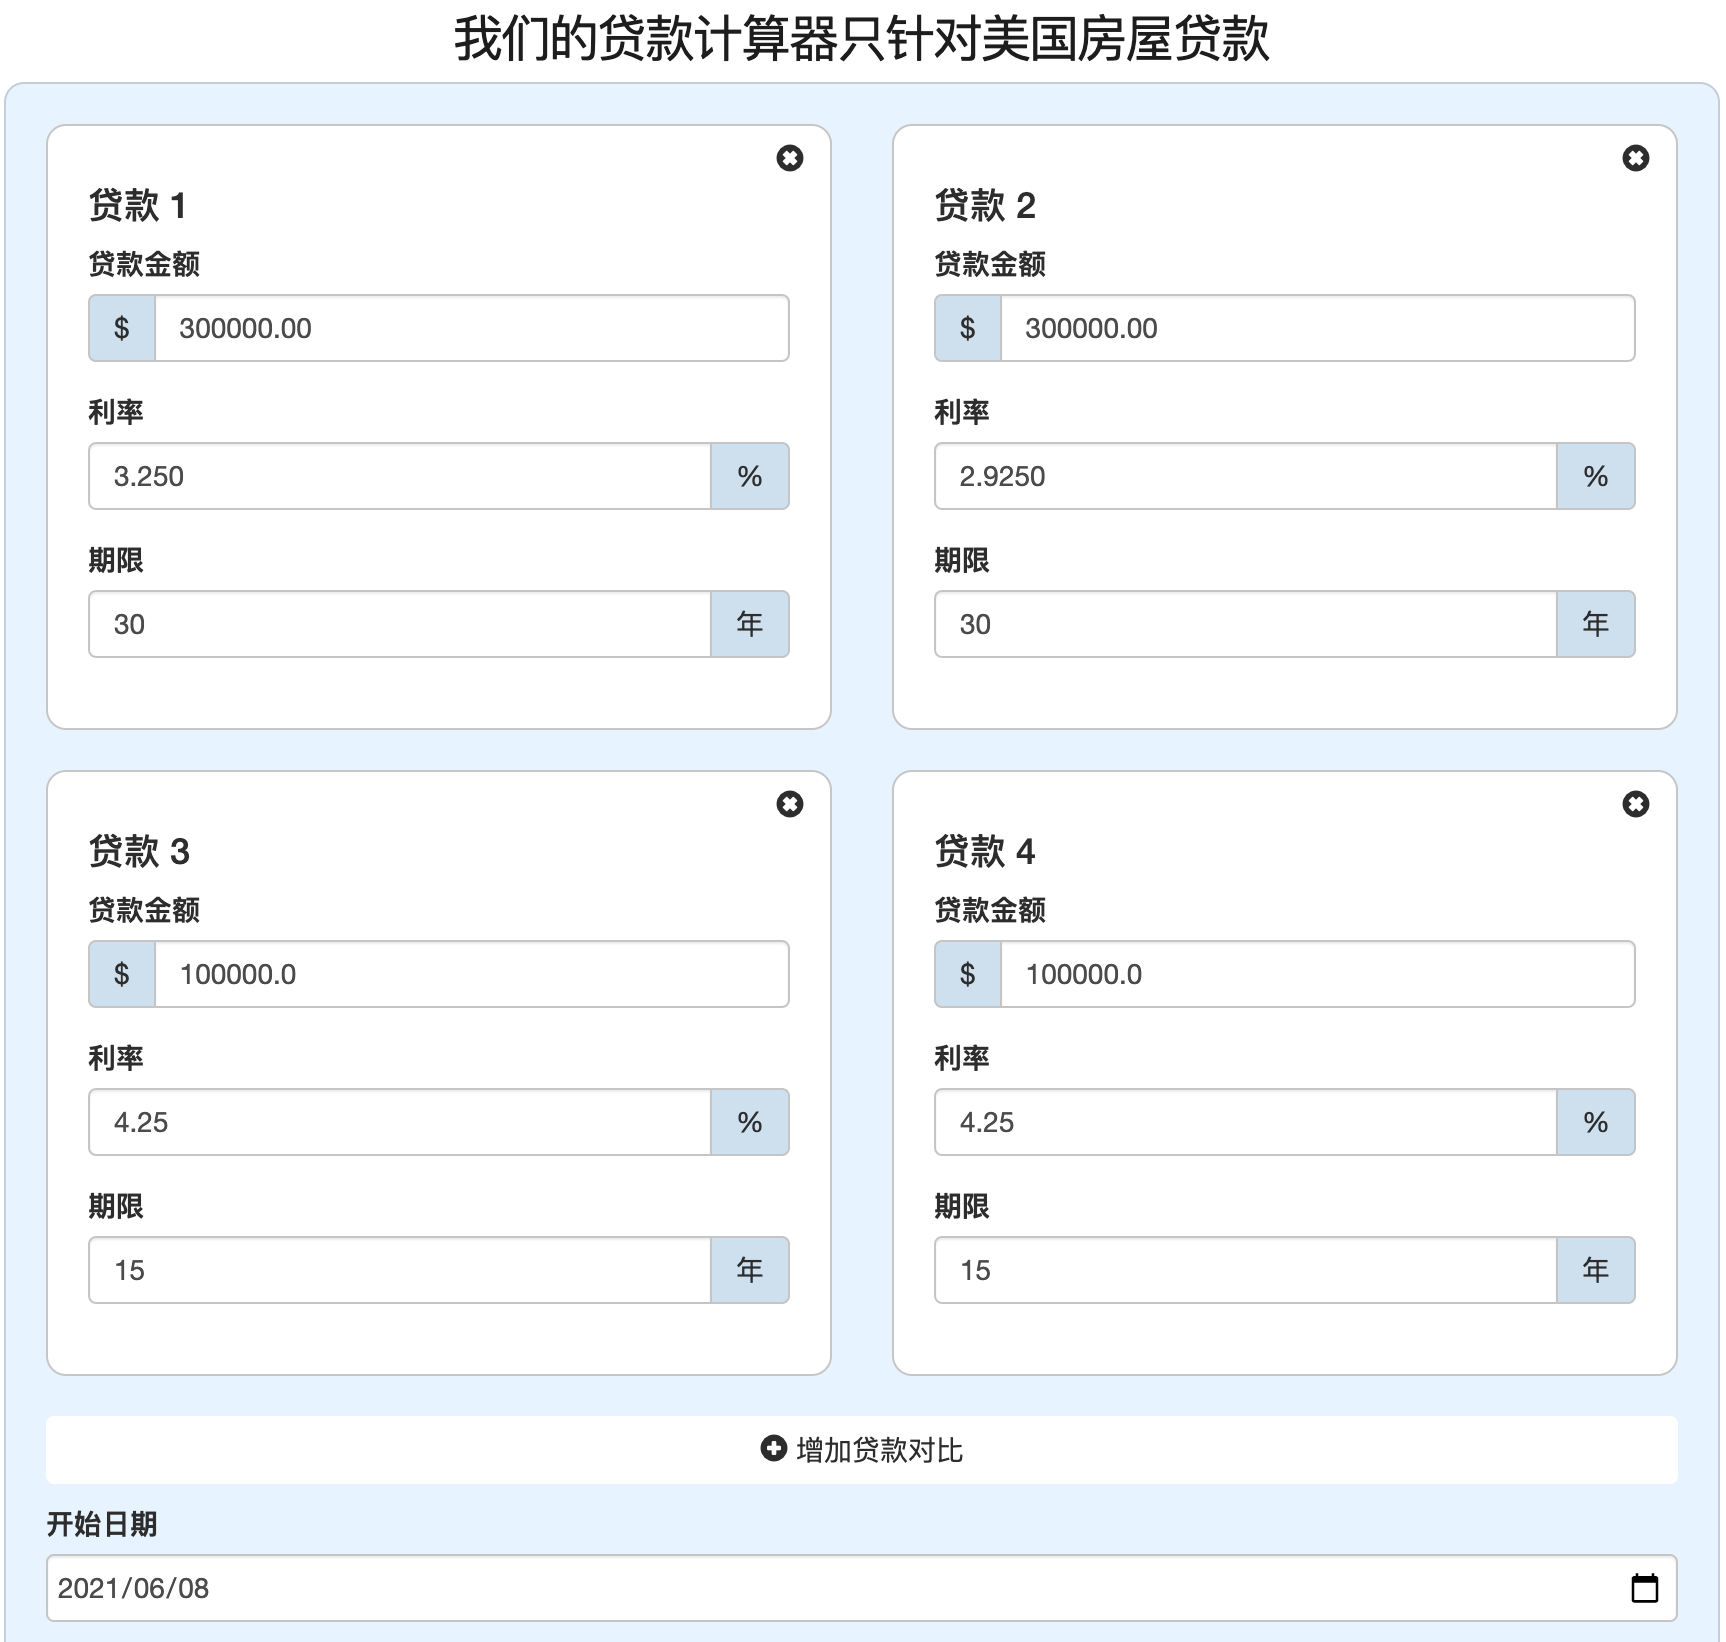Image resolution: width=1726 pixels, height=1642 pixels.
Task: Click the 贷款 2 rate field showing 2.9250
Action: pos(1246,476)
